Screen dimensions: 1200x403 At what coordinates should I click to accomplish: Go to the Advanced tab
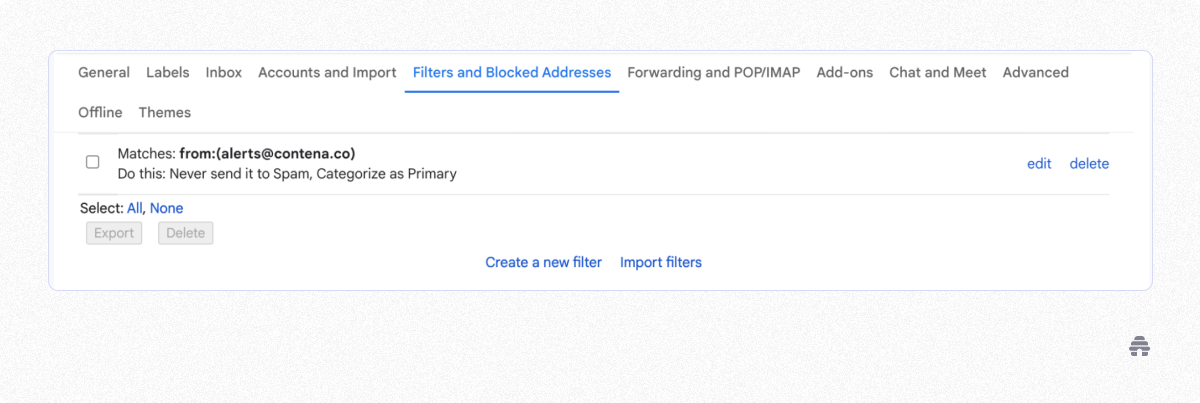click(1036, 72)
